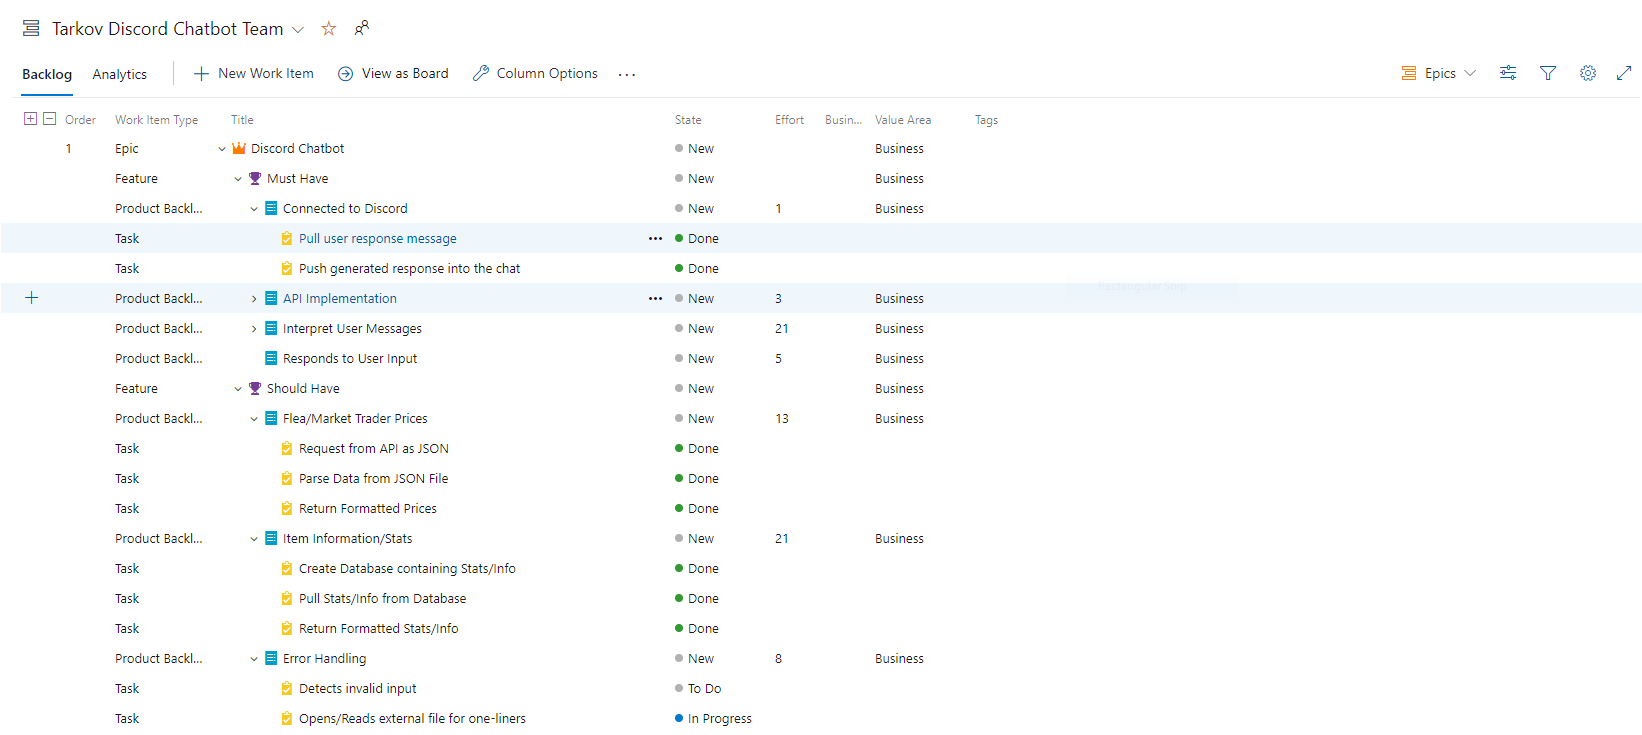The image size is (1642, 735).
Task: Select Pull Stats/Info from Database task
Action: click(x=382, y=599)
